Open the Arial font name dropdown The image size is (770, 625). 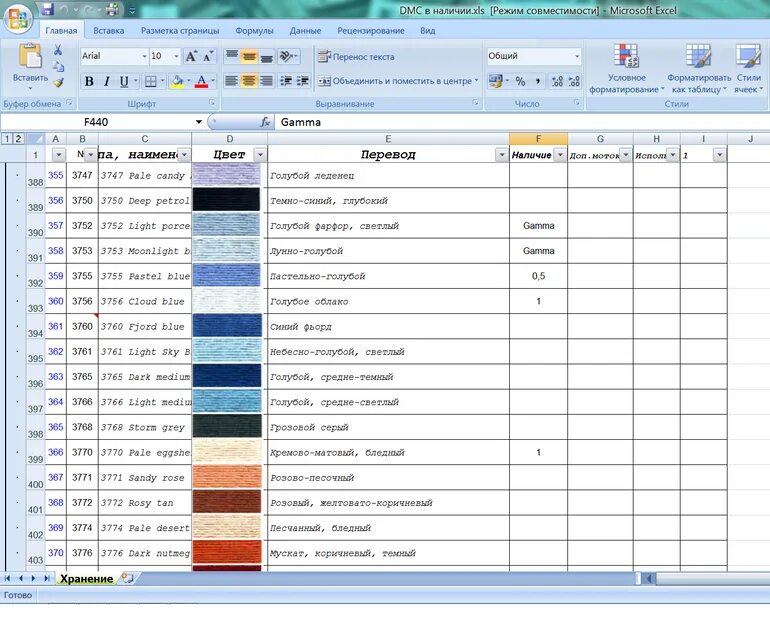pos(144,56)
